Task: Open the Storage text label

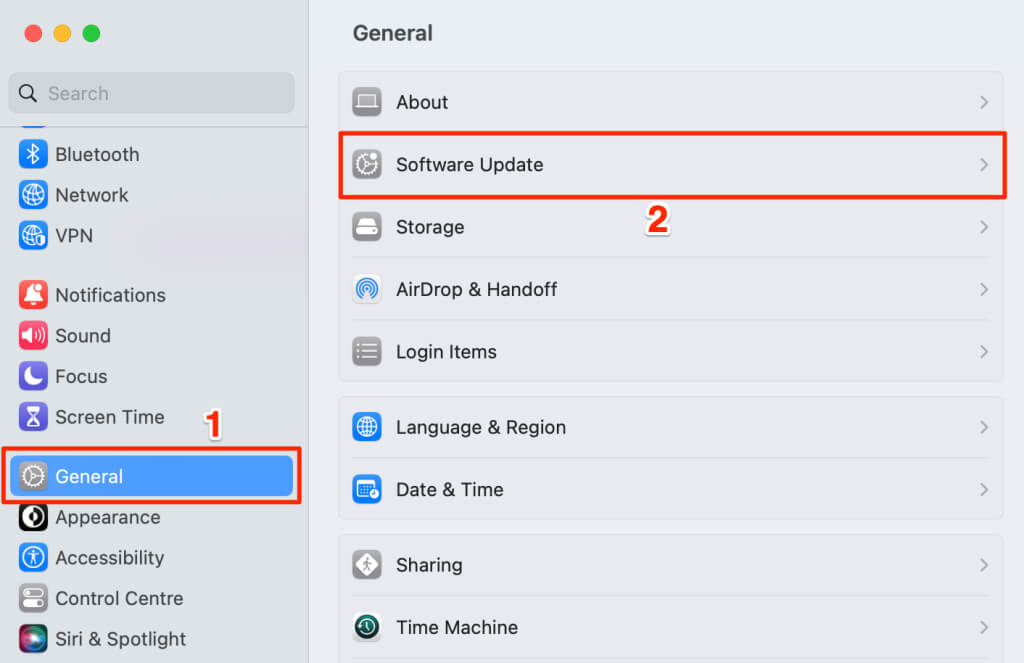Action: pos(430,227)
